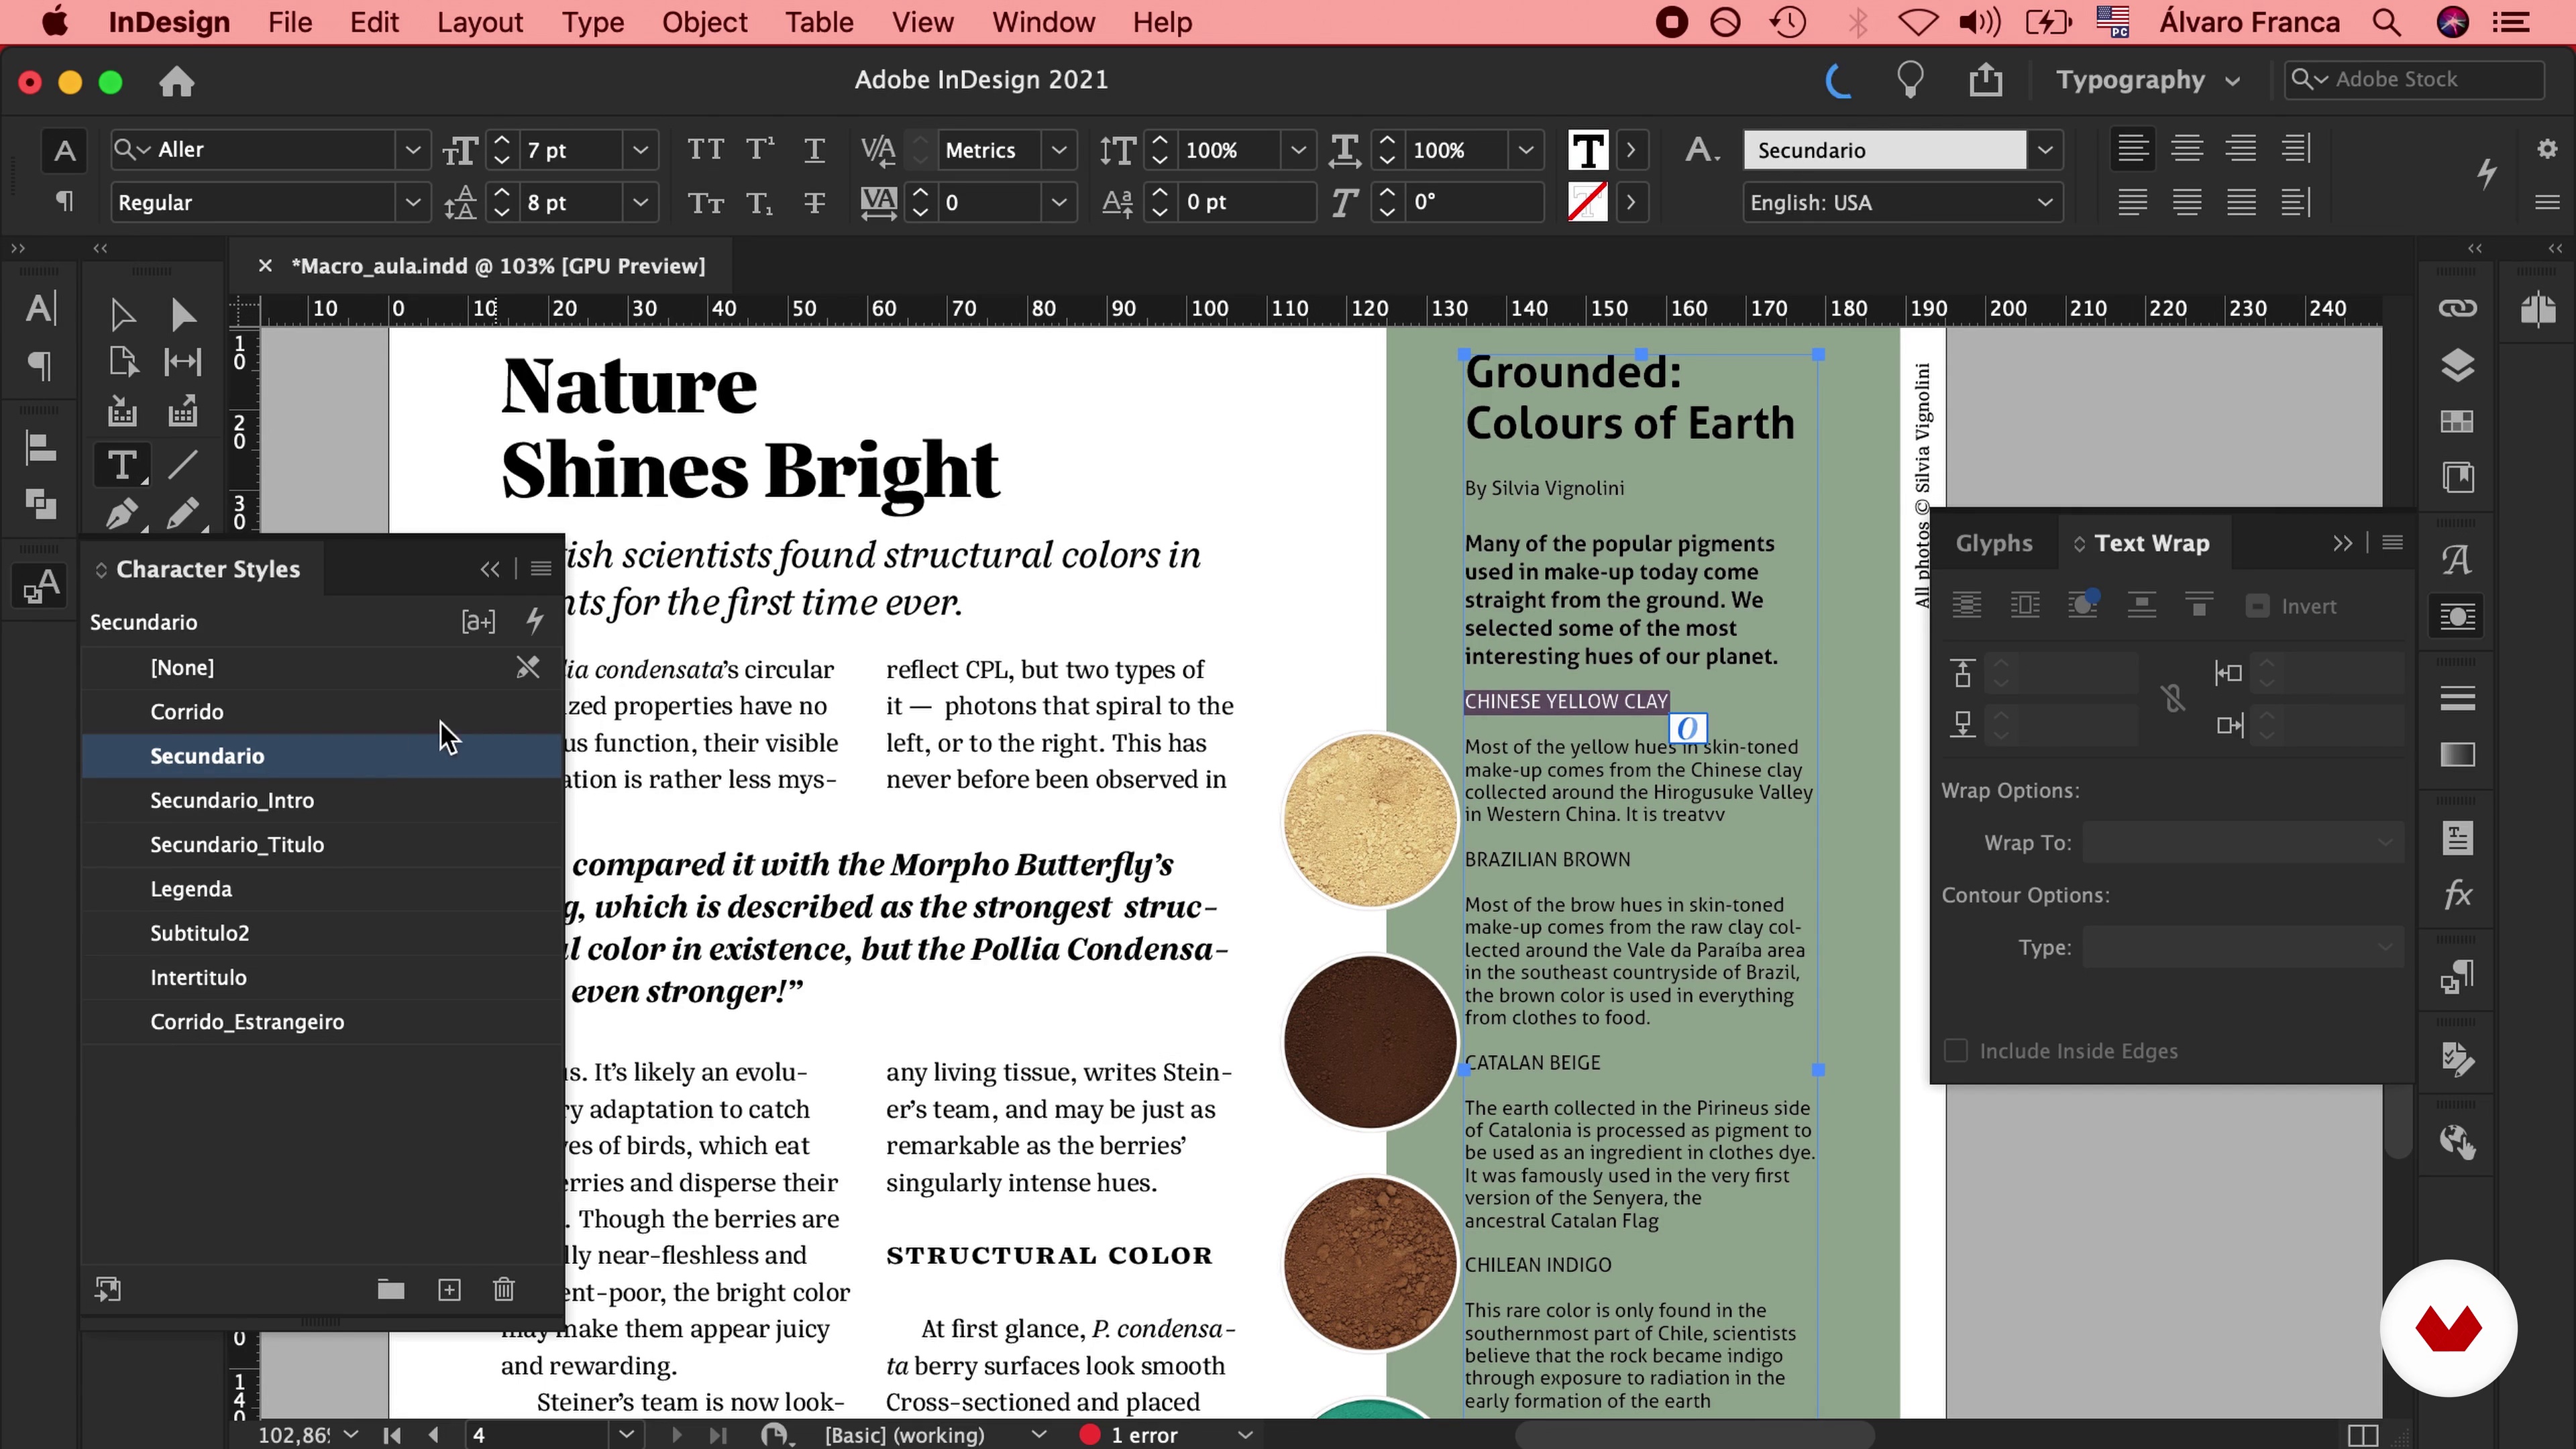Select the Page tool
Image resolution: width=2576 pixels, height=1449 pixels.
tap(122, 362)
